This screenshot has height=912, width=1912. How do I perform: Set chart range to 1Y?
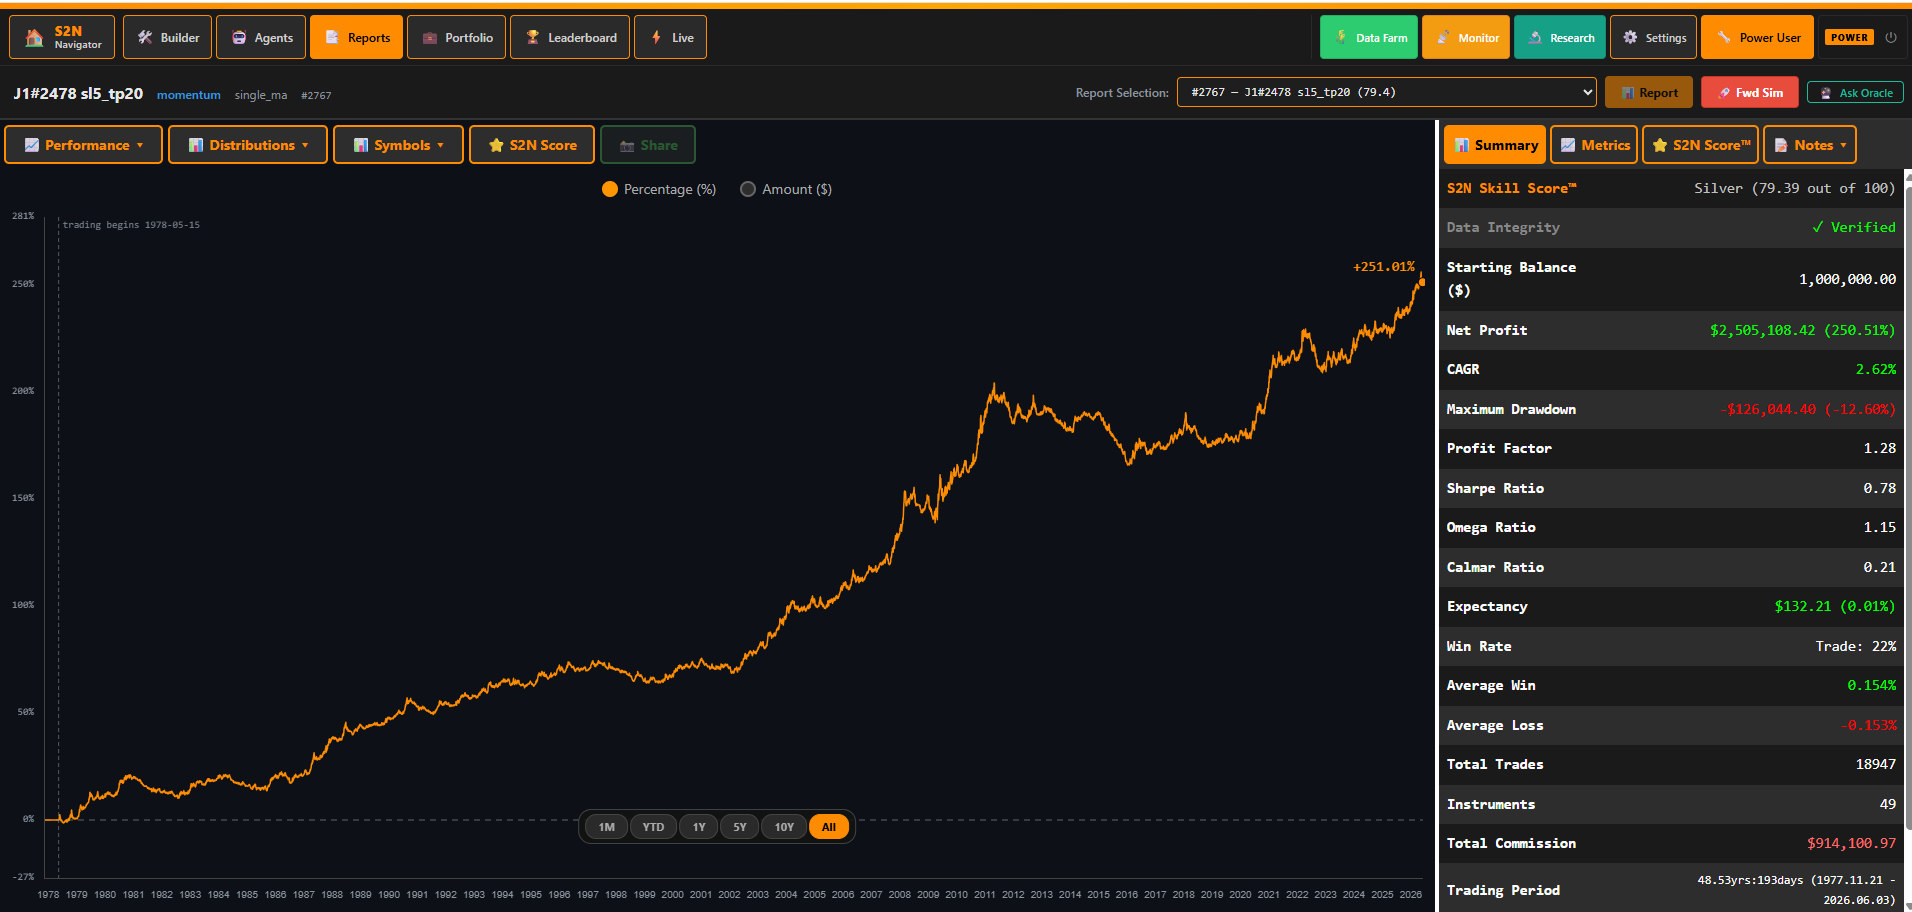tap(699, 827)
